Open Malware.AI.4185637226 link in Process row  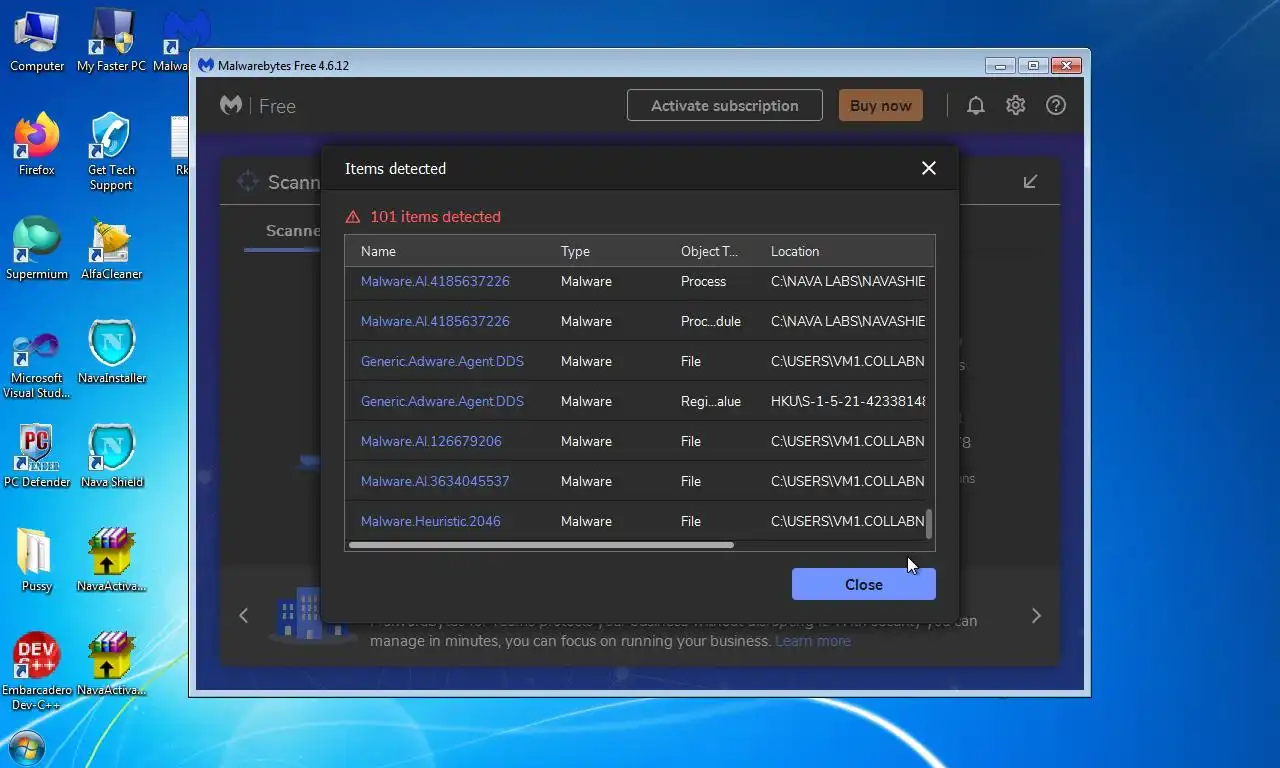tap(435, 281)
